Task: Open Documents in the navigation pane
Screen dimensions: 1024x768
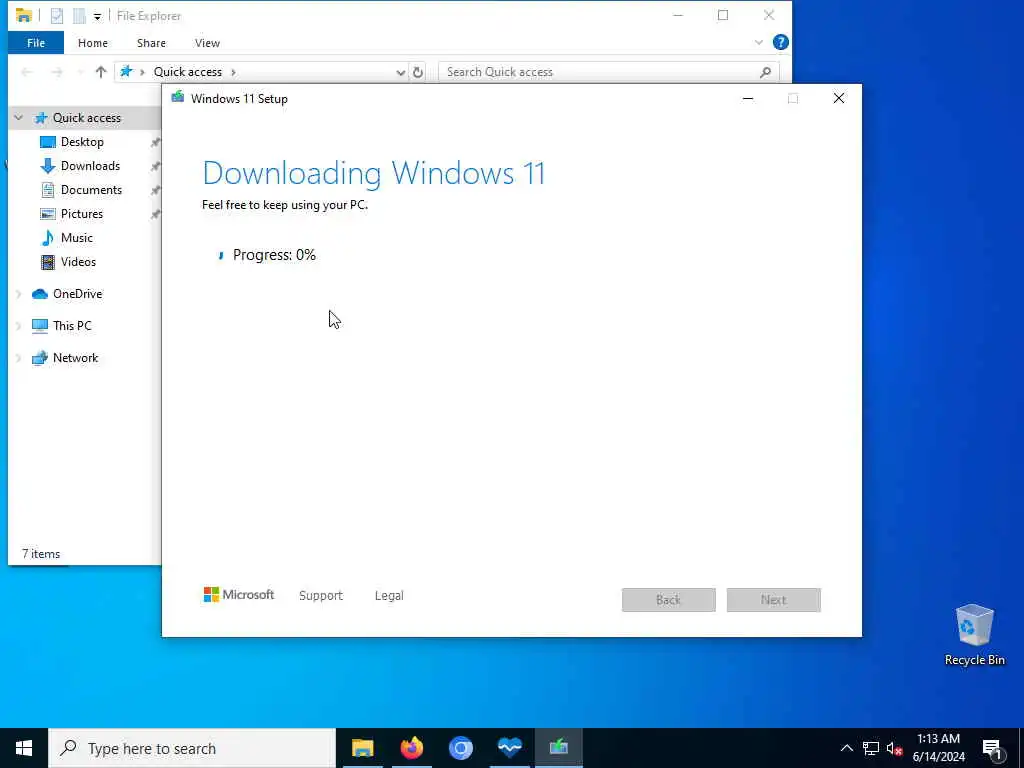Action: click(x=91, y=190)
